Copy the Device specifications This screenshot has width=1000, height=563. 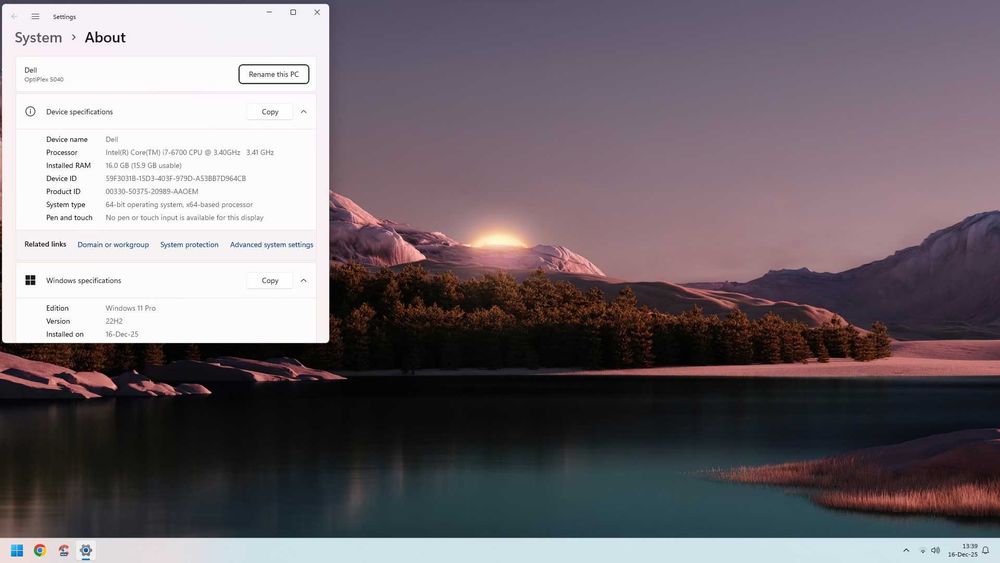[270, 112]
